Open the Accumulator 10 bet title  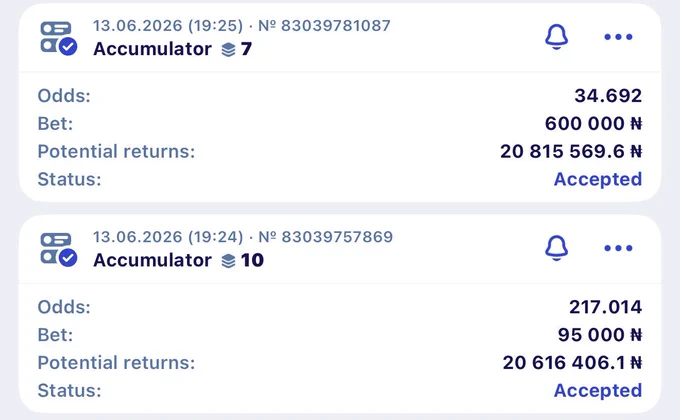point(179,260)
